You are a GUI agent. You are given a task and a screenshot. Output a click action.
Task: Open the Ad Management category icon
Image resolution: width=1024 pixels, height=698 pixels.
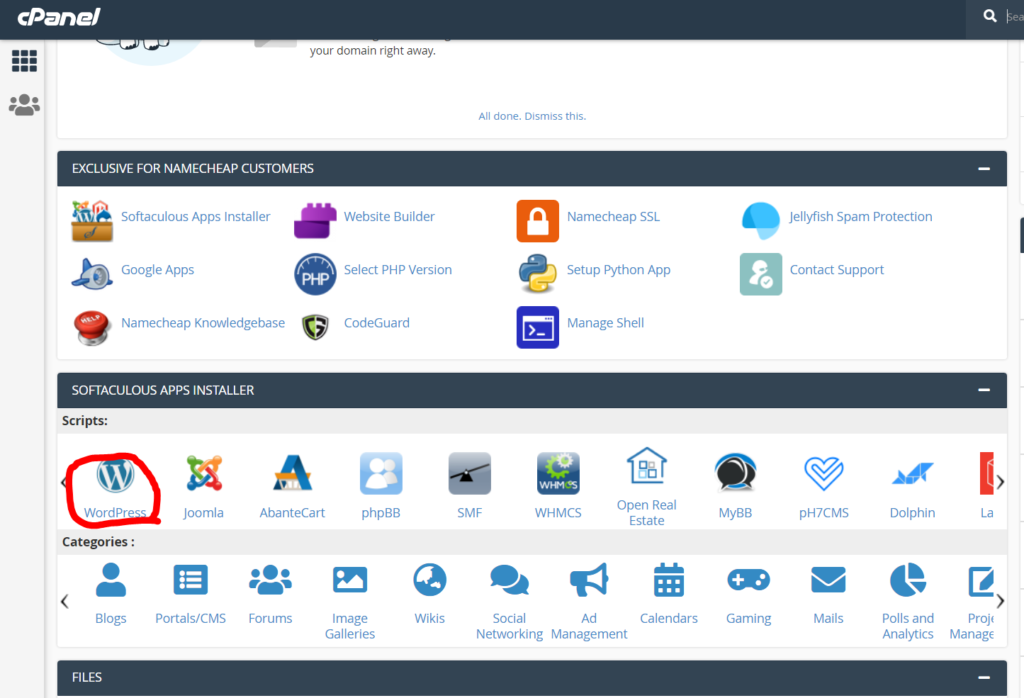pos(589,580)
